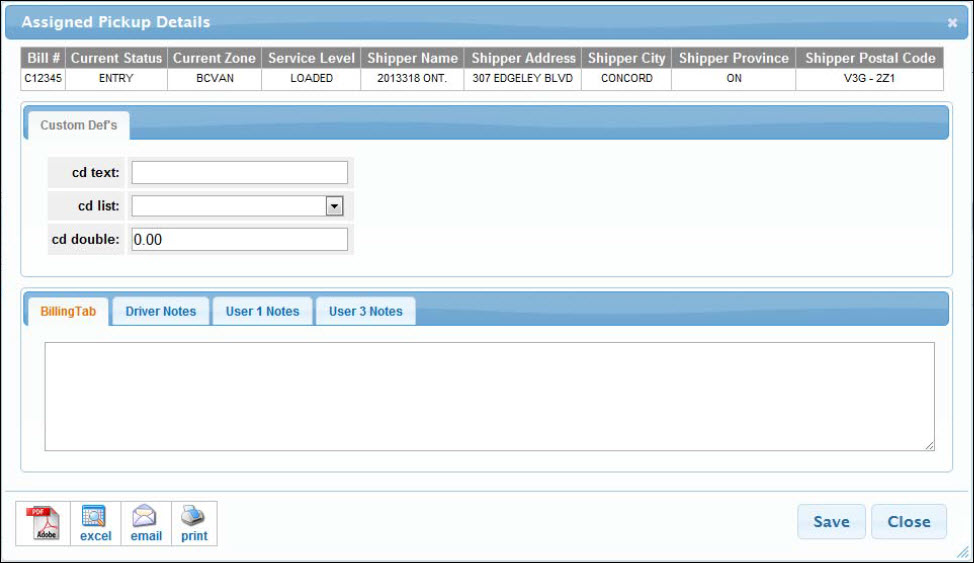974x563 pixels.
Task: Click the dialog resize grip in corner
Action: tap(963, 551)
